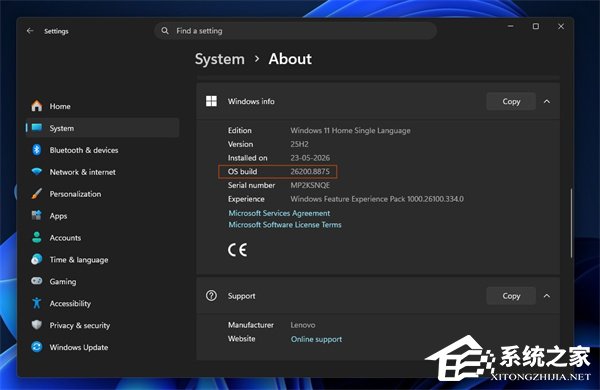Viewport: 600px width, 390px height.
Task: Copy the Support details
Action: (x=511, y=296)
